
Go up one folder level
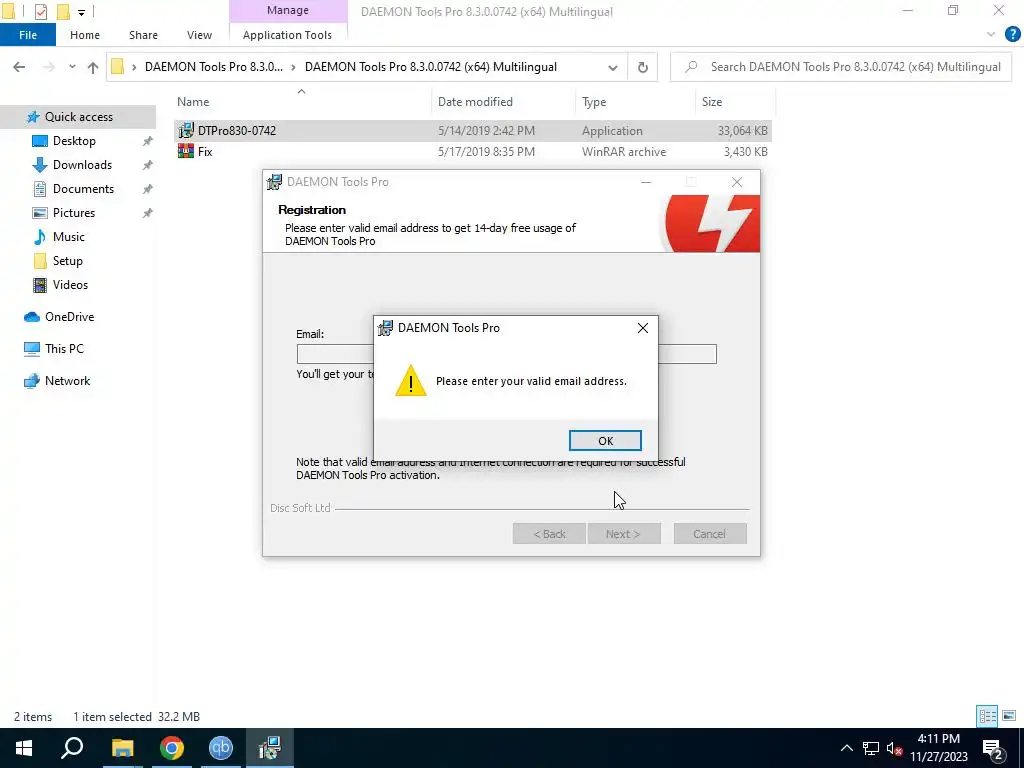click(93, 67)
